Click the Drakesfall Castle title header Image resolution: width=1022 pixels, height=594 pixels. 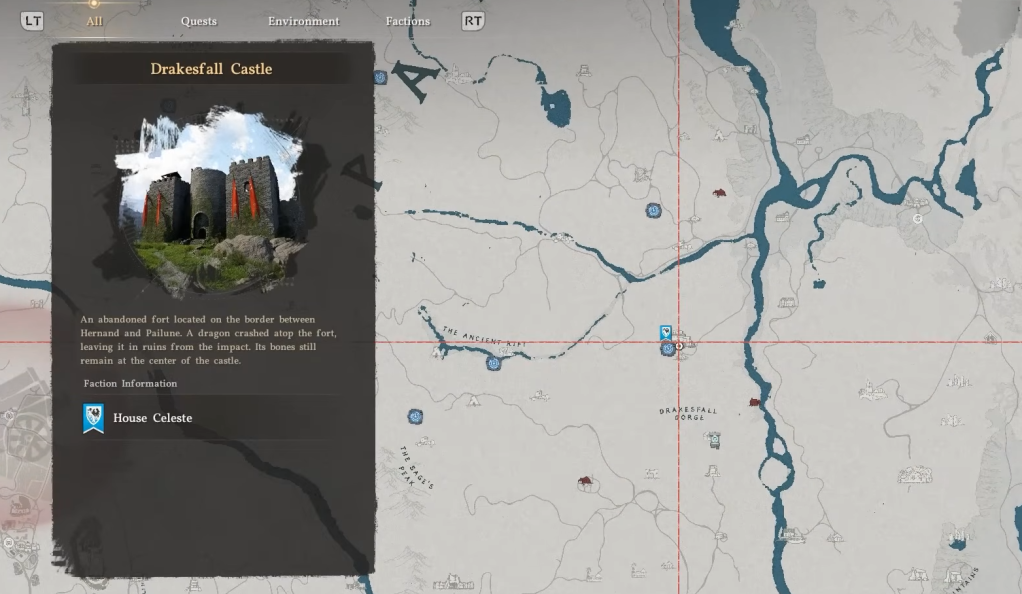point(211,69)
